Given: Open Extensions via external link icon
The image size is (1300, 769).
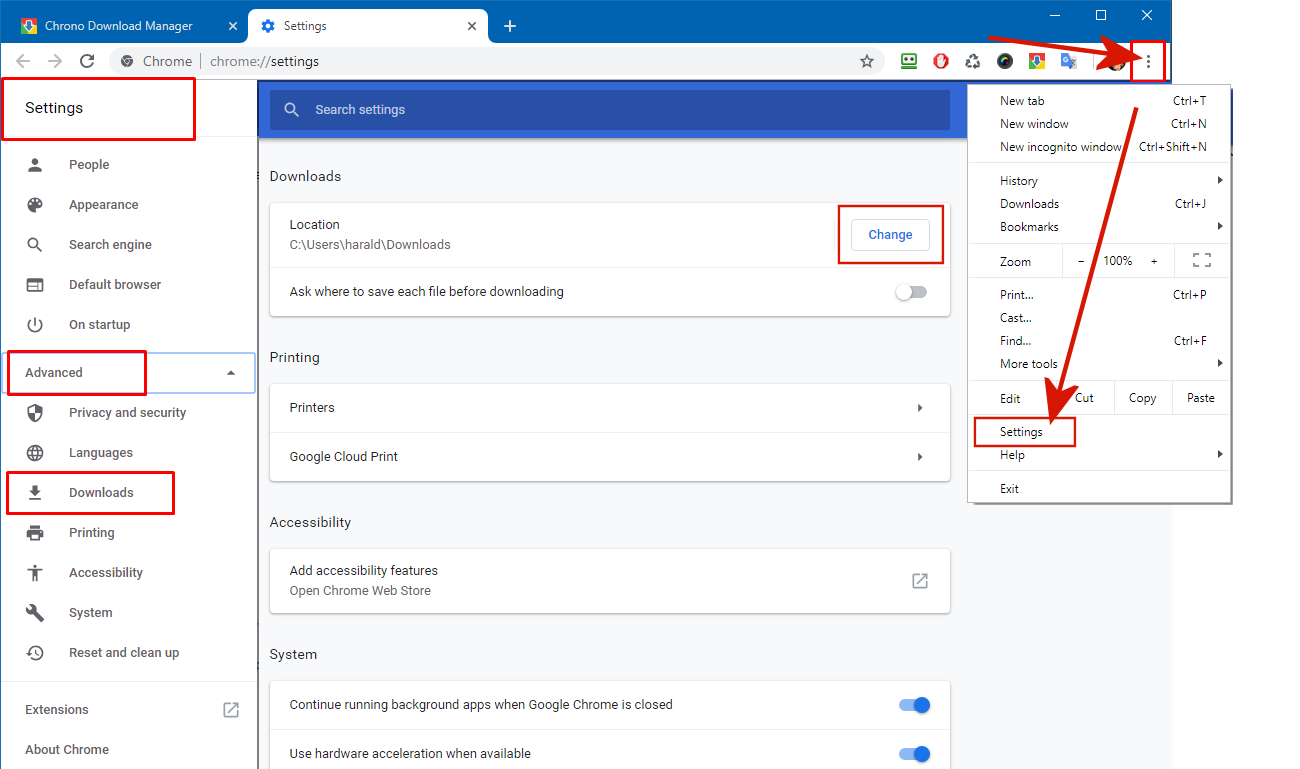Looking at the screenshot, I should coord(231,710).
